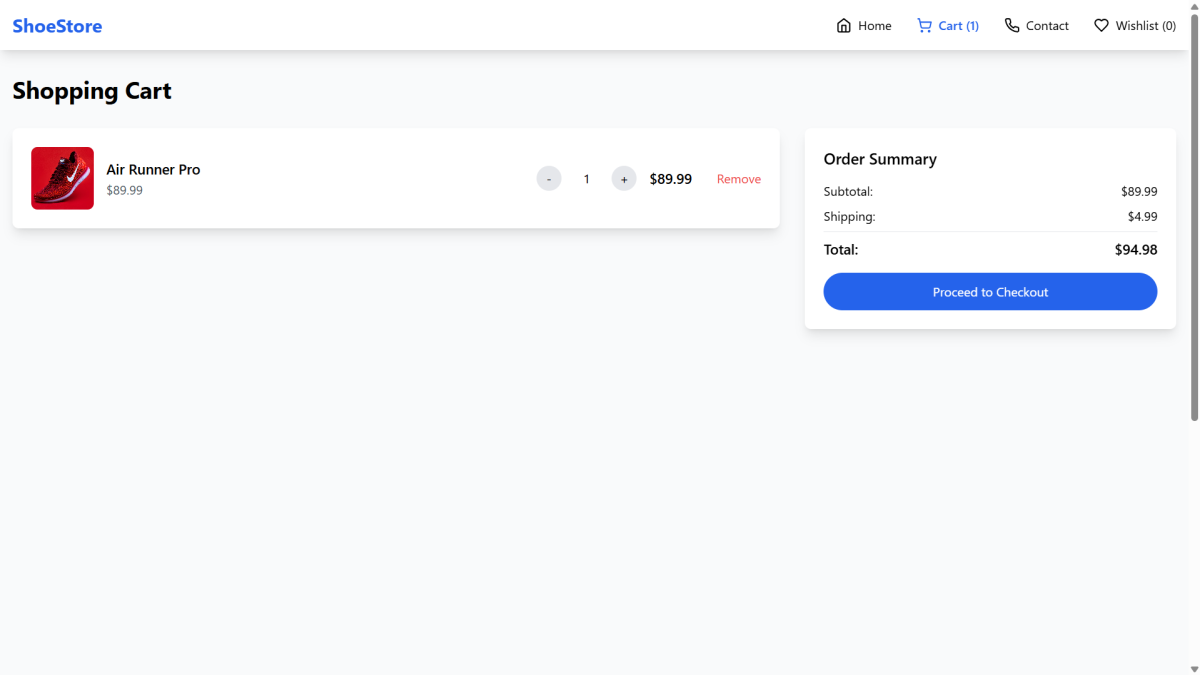Click the quantity value 1
The height and width of the screenshot is (675, 1200).
(587, 179)
